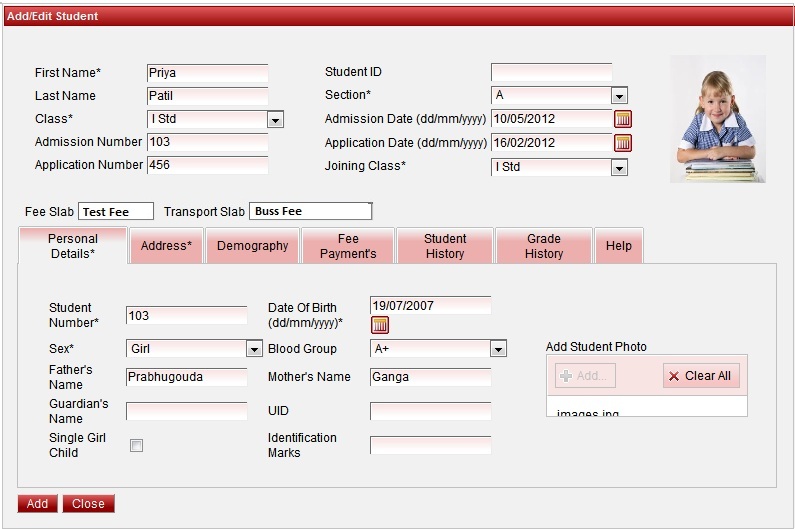
Task: Tick the Single Girl Child checkbox
Action: (x=136, y=446)
